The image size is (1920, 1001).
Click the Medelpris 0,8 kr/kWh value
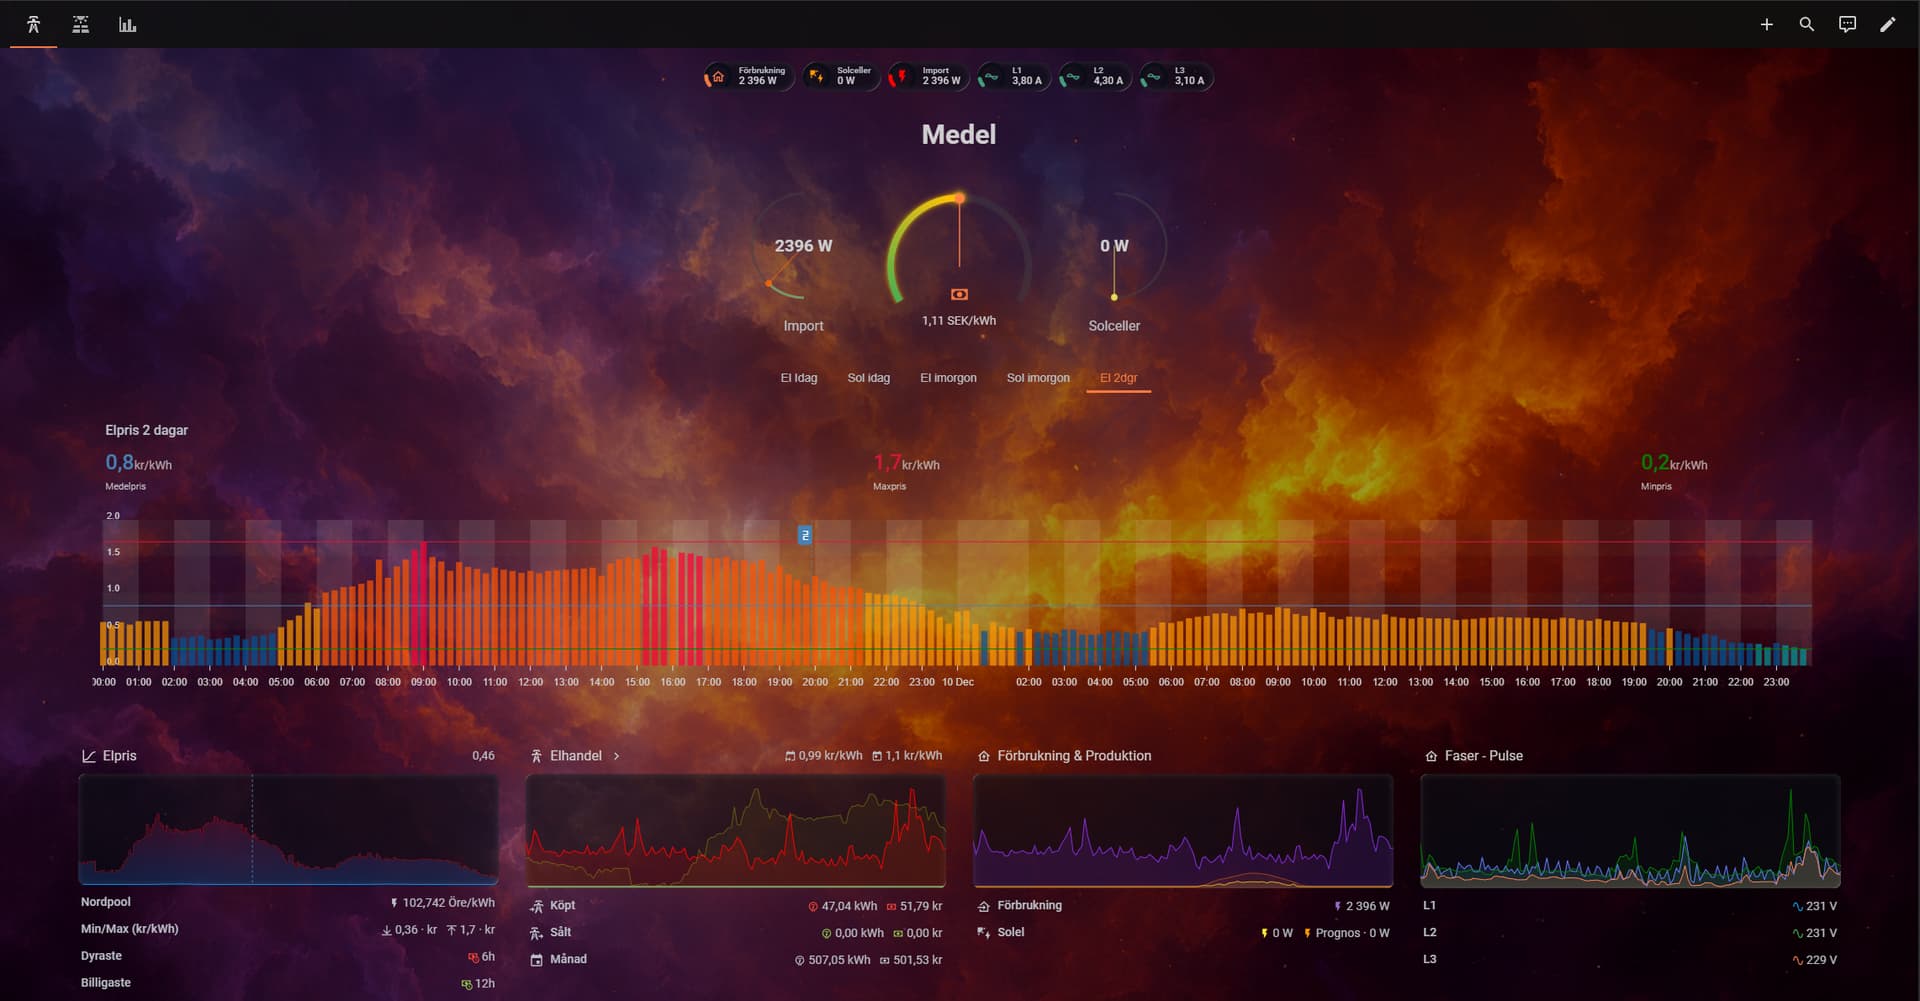click(x=138, y=463)
